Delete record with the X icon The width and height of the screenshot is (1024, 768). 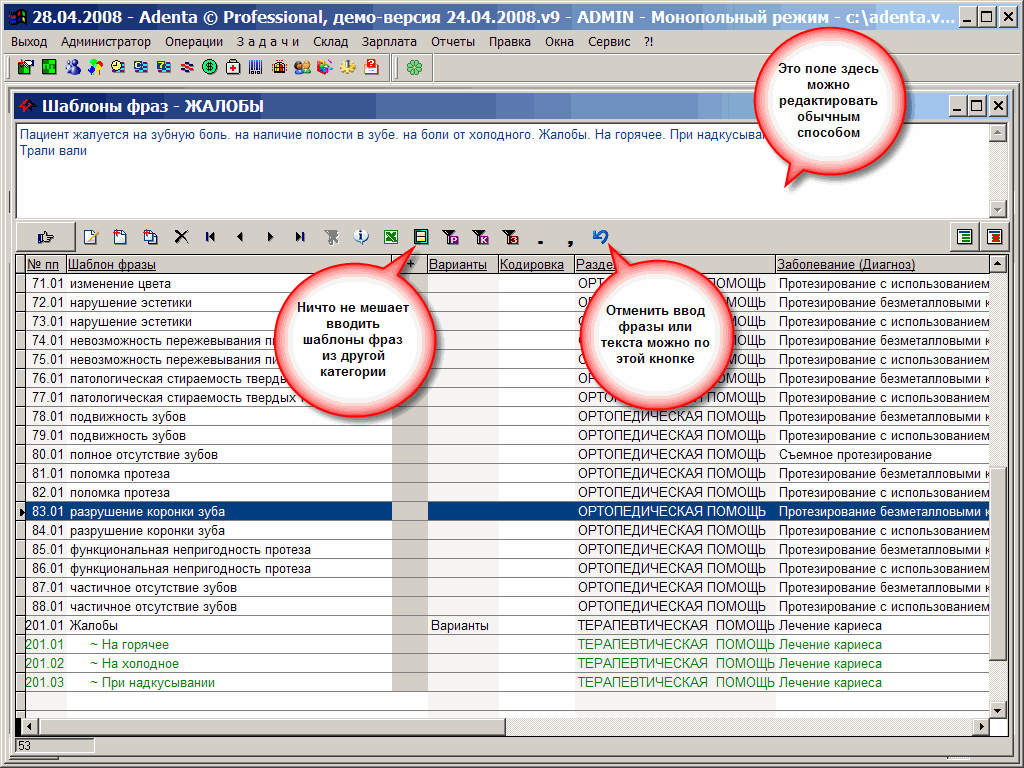[181, 237]
